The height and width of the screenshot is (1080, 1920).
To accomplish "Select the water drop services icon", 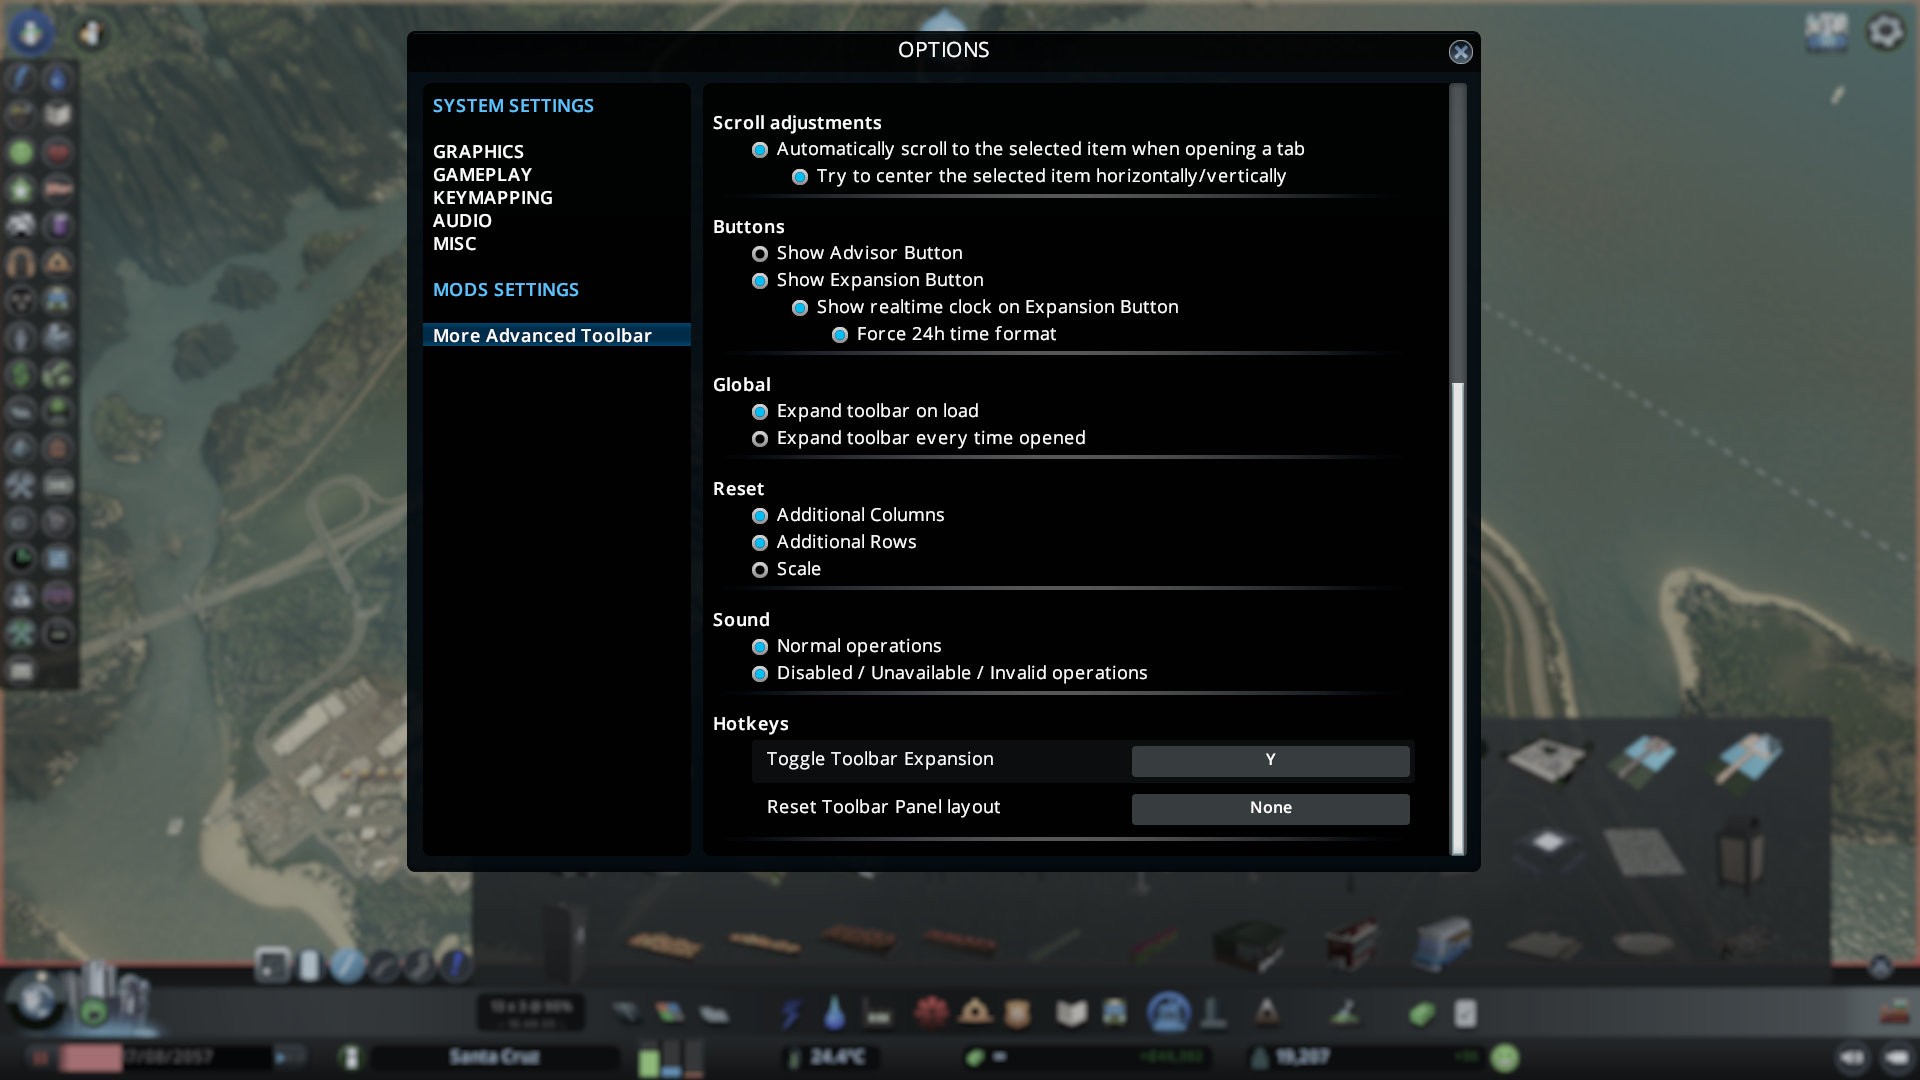I will (x=834, y=1014).
